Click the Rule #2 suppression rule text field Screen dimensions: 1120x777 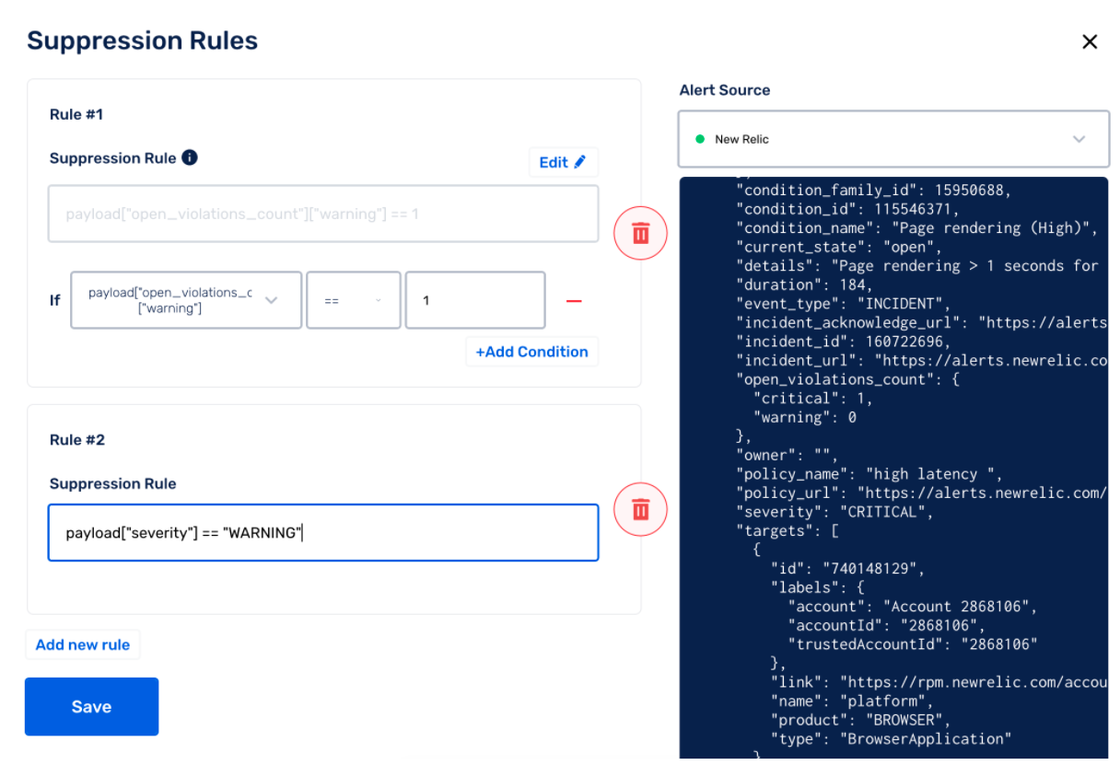click(x=323, y=533)
